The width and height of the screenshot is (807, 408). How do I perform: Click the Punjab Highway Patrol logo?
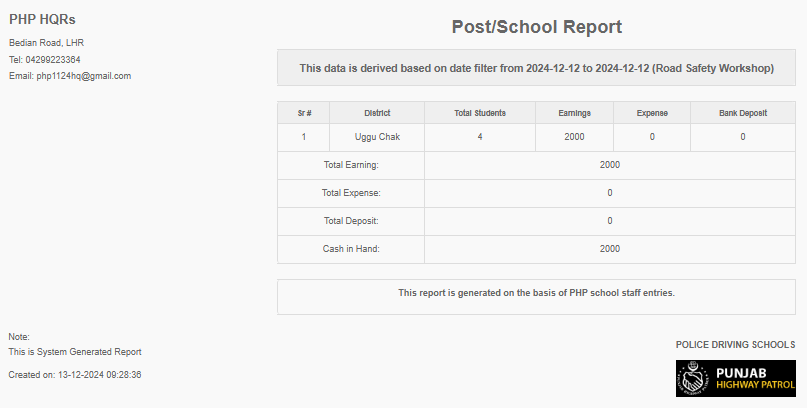point(735,379)
